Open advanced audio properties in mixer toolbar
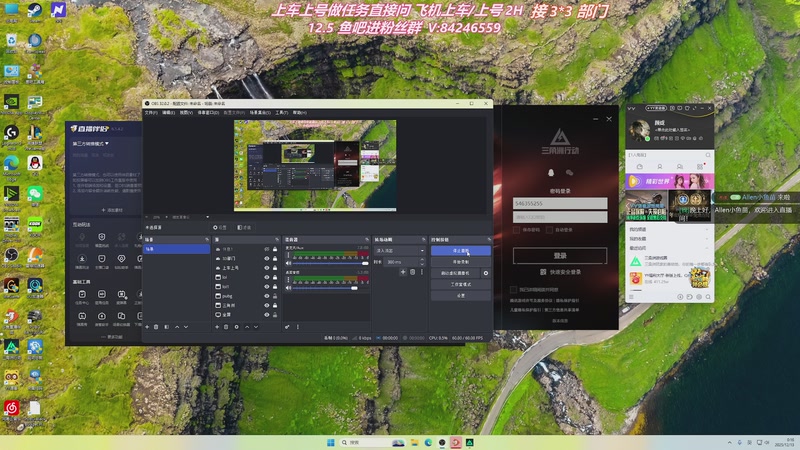Viewport: 800px width, 450px height. coord(287,327)
